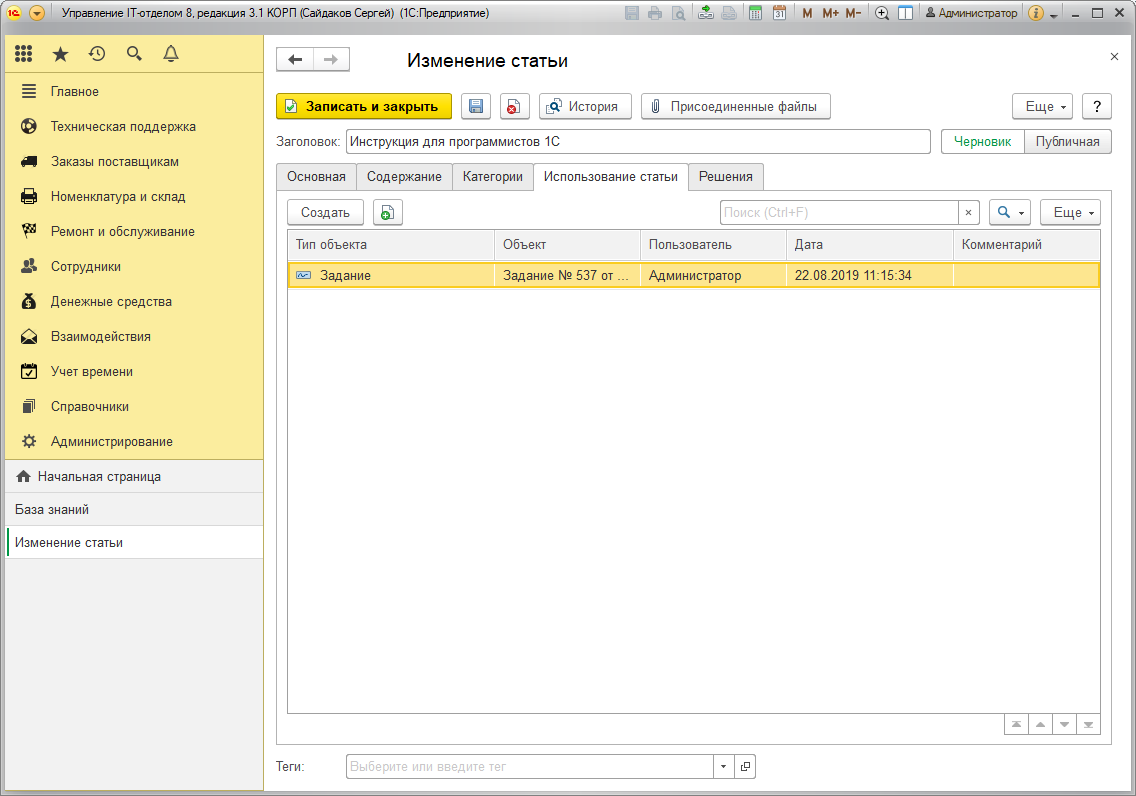Click the get link icon in title bar
1136x796 pixels.
click(x=706, y=13)
